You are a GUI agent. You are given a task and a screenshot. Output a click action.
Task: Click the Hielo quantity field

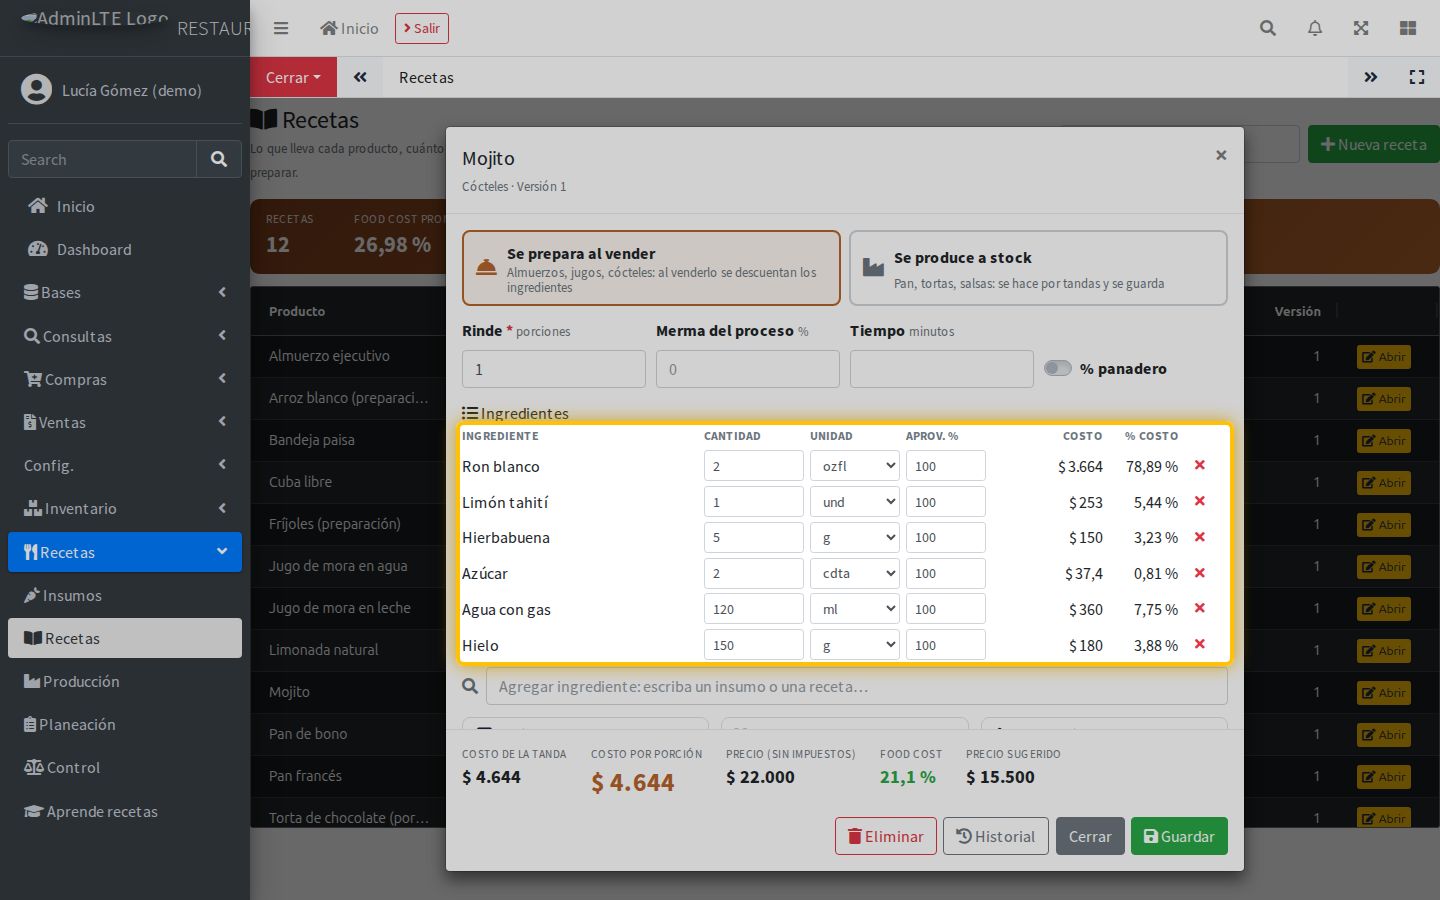point(754,645)
